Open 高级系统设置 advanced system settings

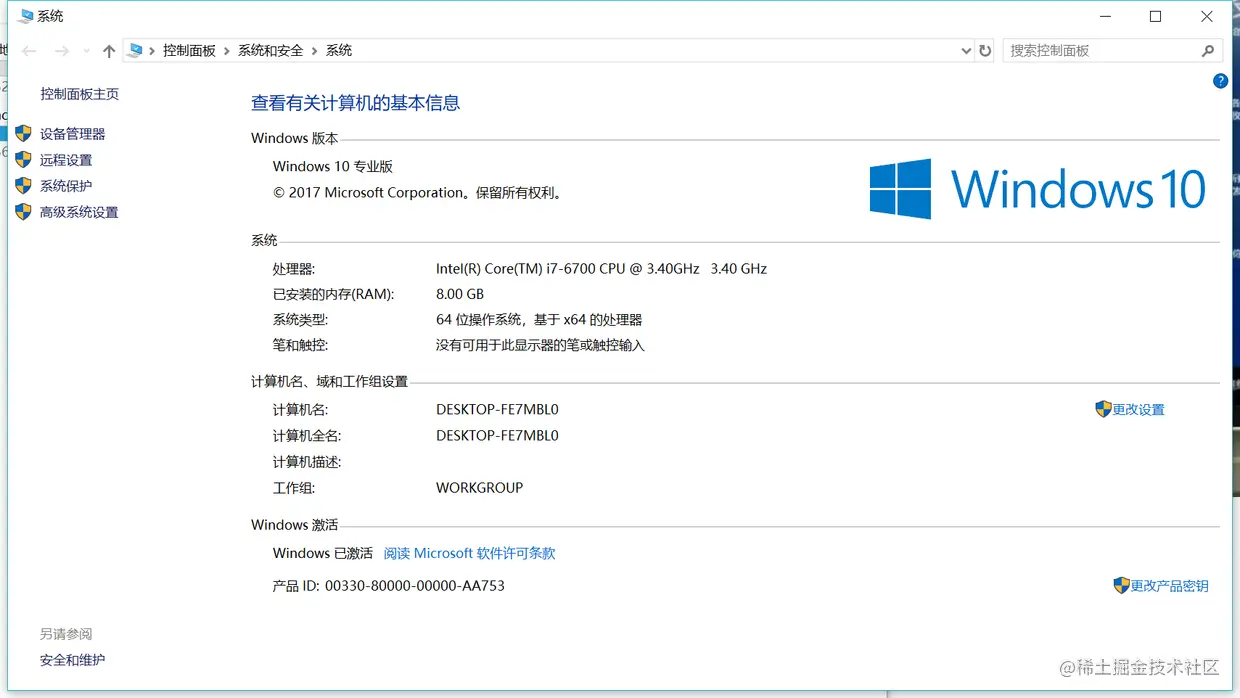[x=79, y=212]
